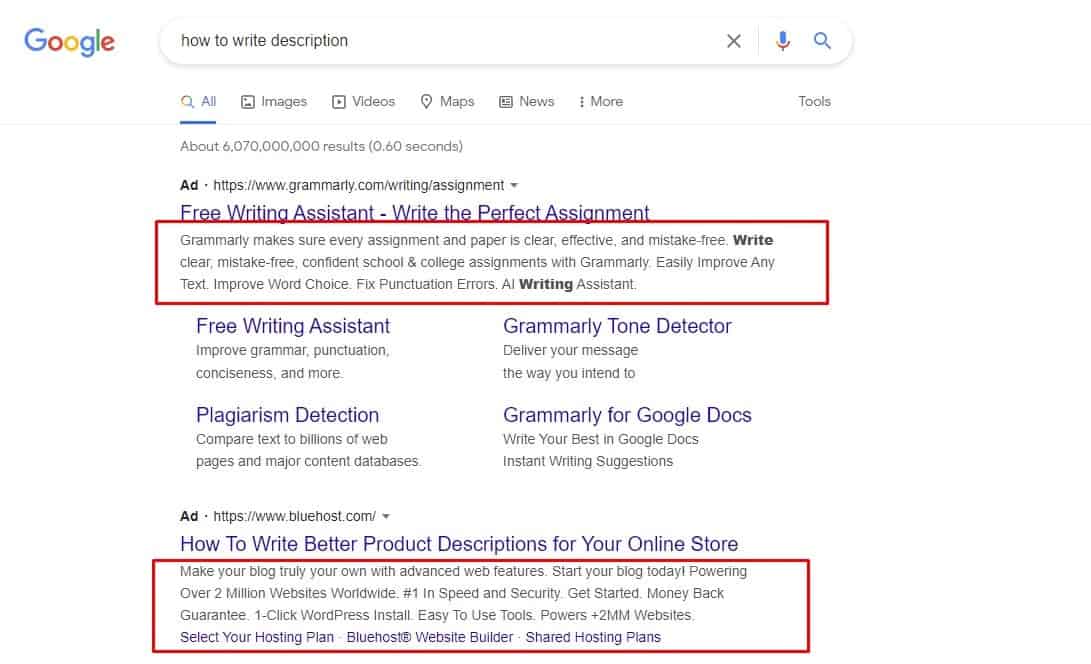Select the All results tab
Image resolution: width=1091 pixels, height=664 pixels.
point(198,102)
